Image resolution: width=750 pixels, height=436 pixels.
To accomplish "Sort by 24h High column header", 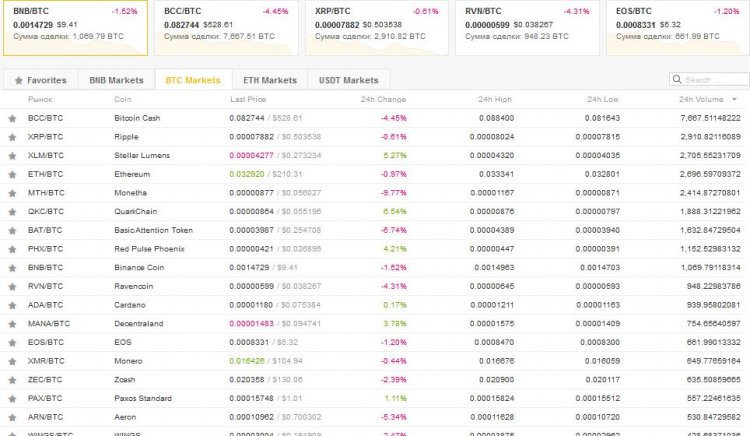I will [495, 99].
